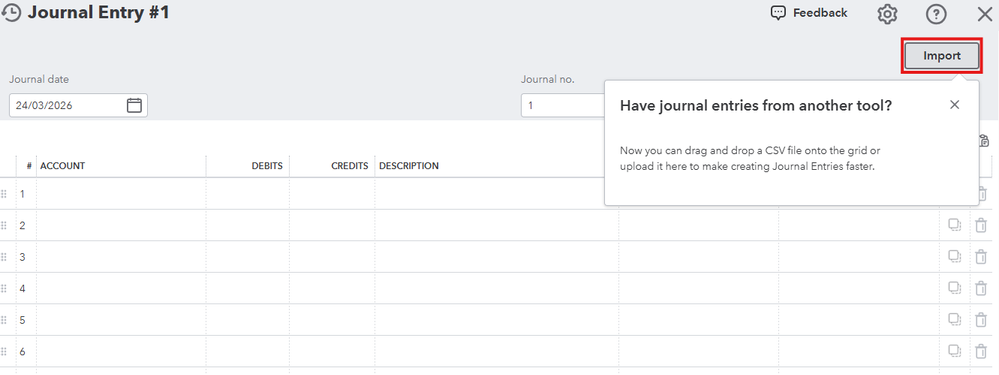The height and width of the screenshot is (375, 999).
Task: Click the Description cell in row 6
Action: click(x=496, y=351)
